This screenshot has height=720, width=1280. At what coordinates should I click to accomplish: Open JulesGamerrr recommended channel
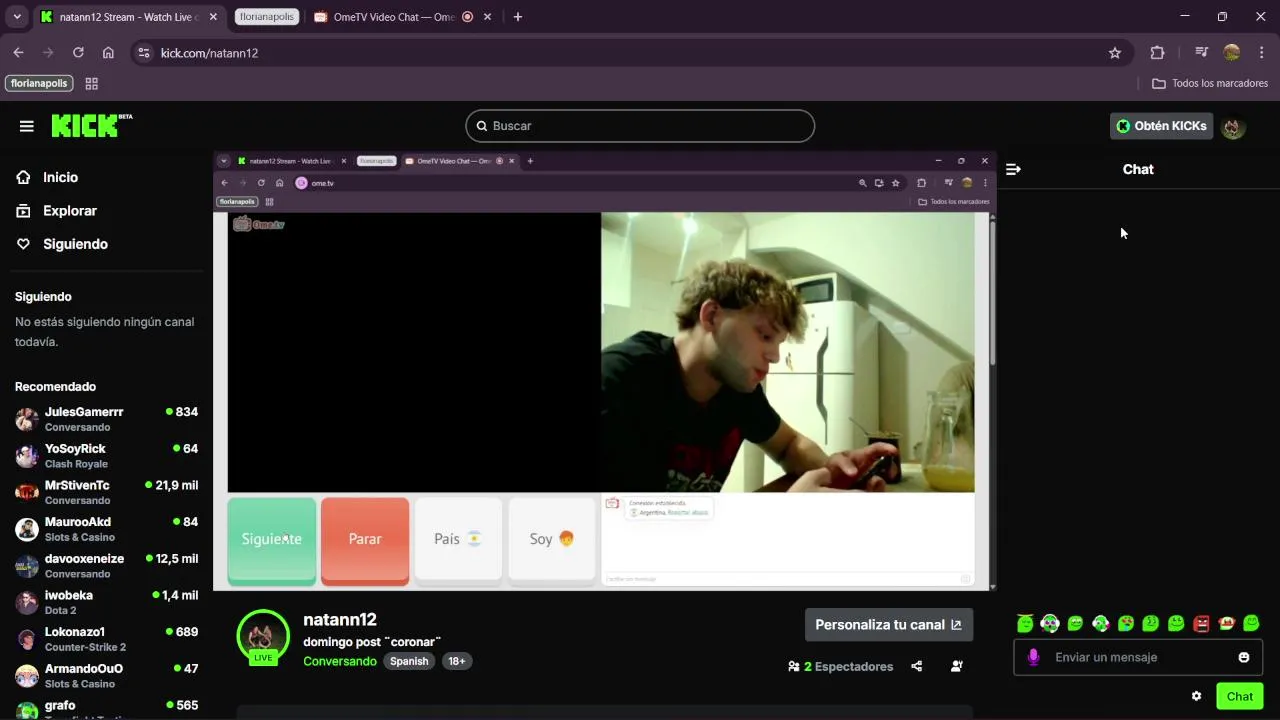click(106, 419)
